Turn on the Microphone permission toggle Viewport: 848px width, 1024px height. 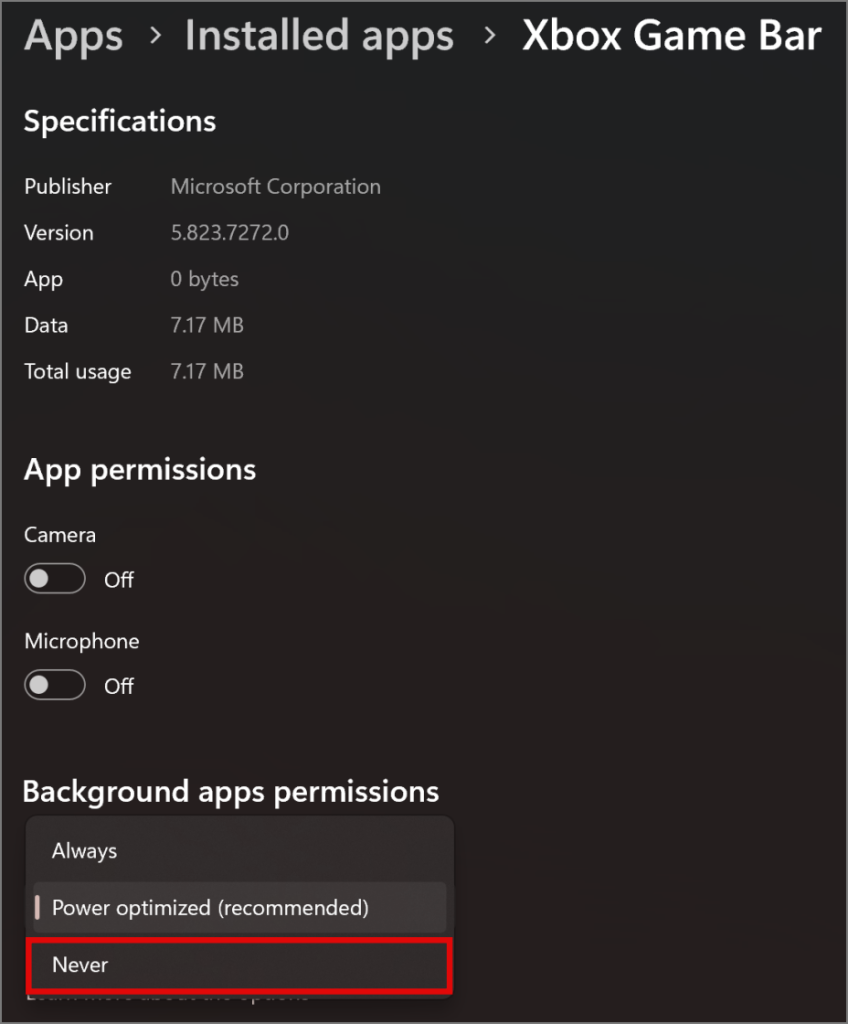click(x=54, y=685)
